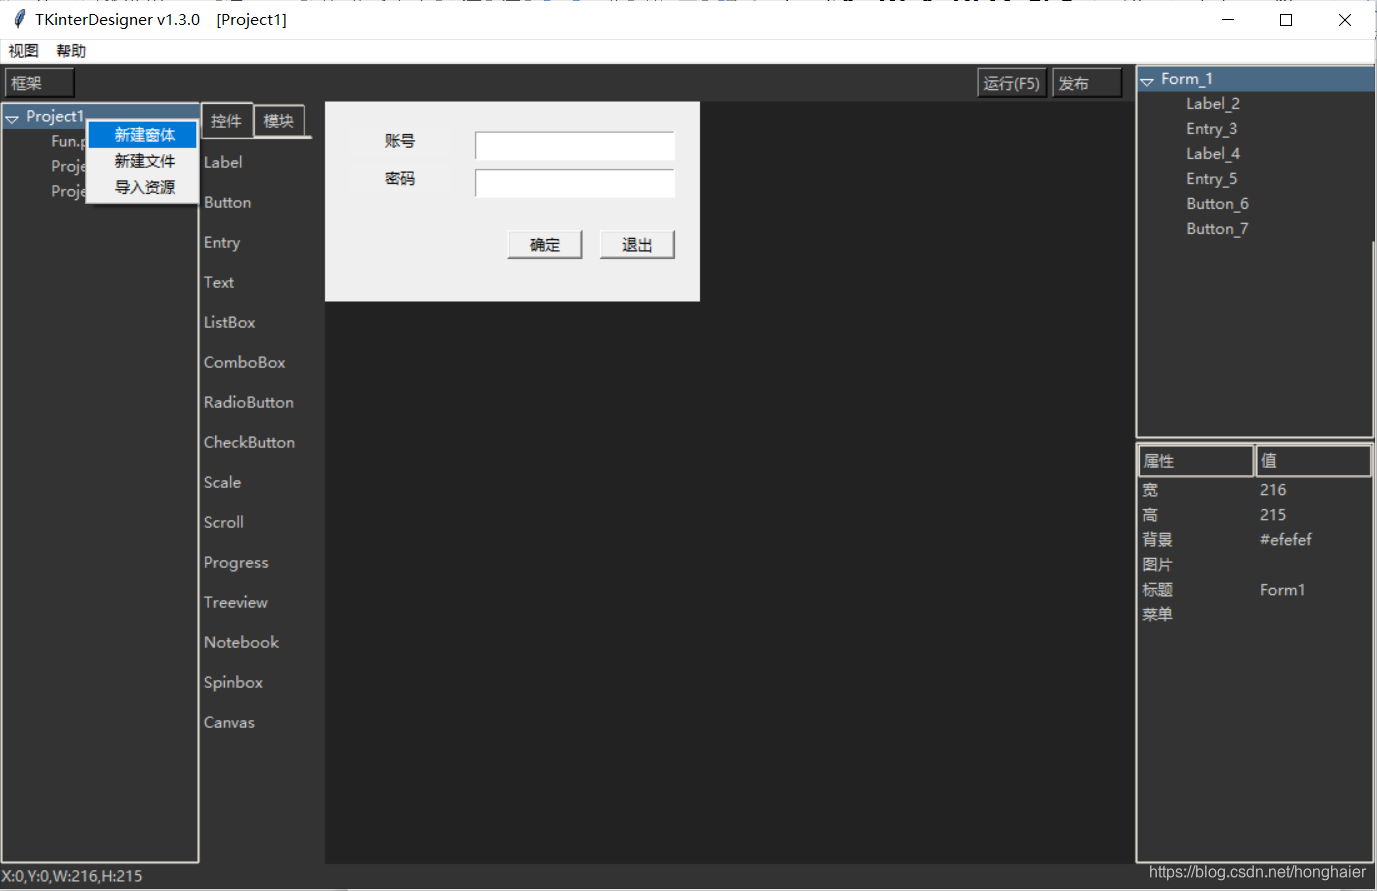Select the 宽 property name

coord(1150,490)
